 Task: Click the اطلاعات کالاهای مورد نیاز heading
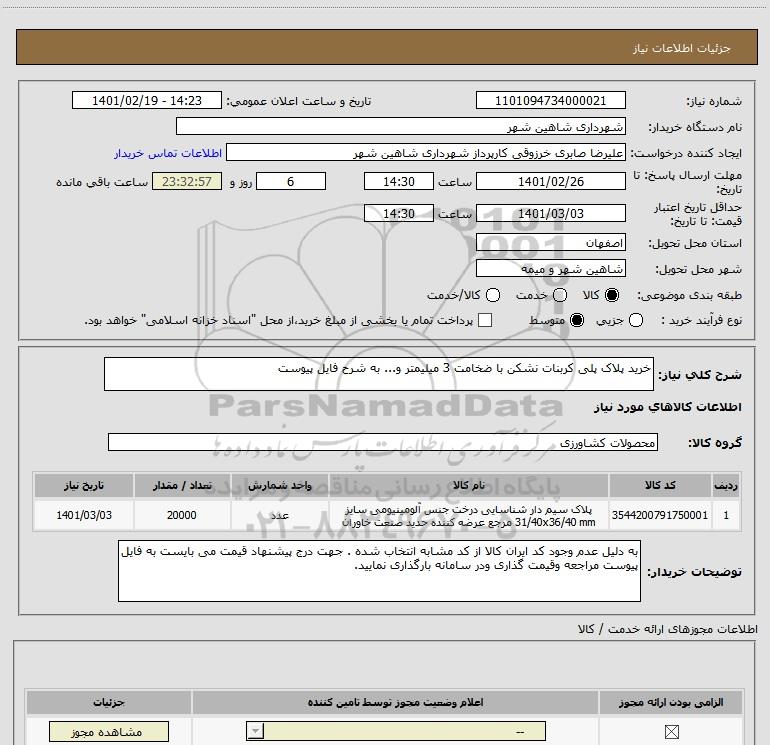coord(668,407)
